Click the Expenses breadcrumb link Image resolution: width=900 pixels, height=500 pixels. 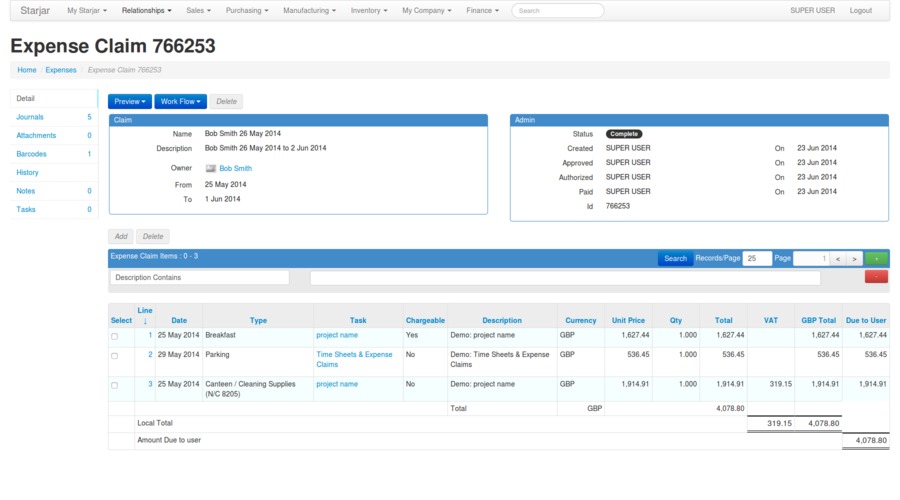coord(61,70)
